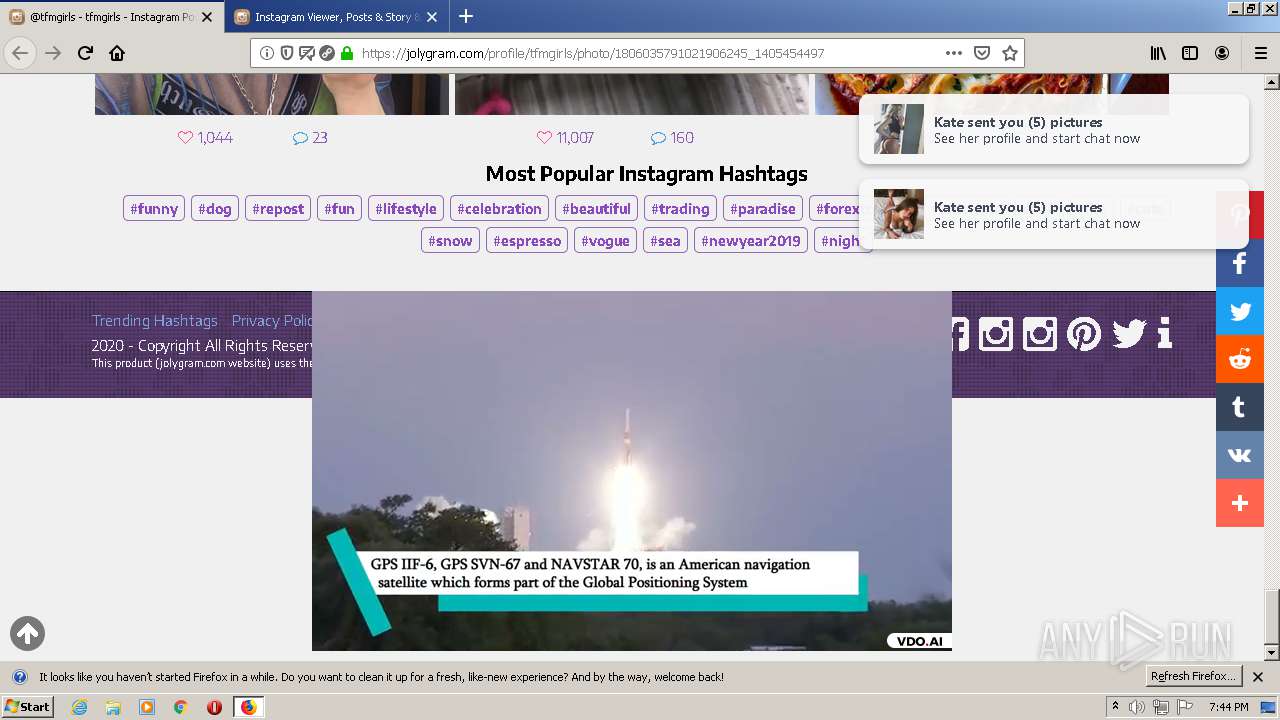Open page actions three-dot menu
Screen dimensions: 1280x720
(954, 53)
